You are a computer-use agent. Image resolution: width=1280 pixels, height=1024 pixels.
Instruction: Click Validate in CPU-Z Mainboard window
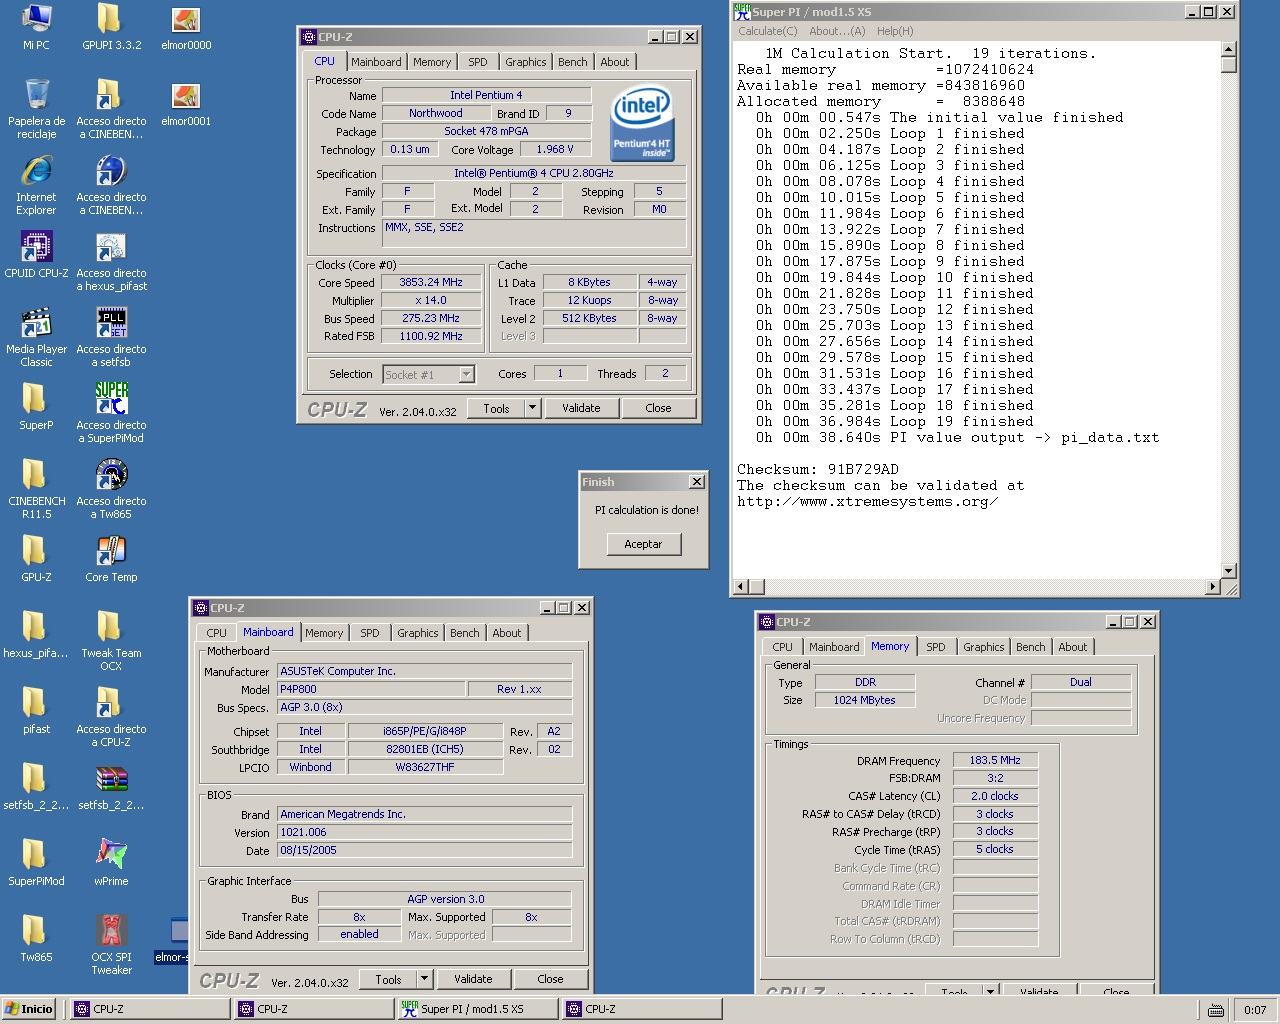[473, 979]
